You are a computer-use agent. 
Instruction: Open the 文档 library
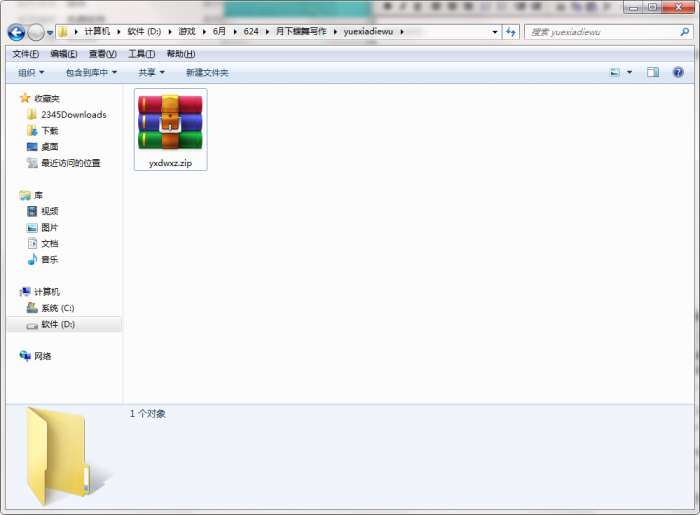tap(50, 243)
